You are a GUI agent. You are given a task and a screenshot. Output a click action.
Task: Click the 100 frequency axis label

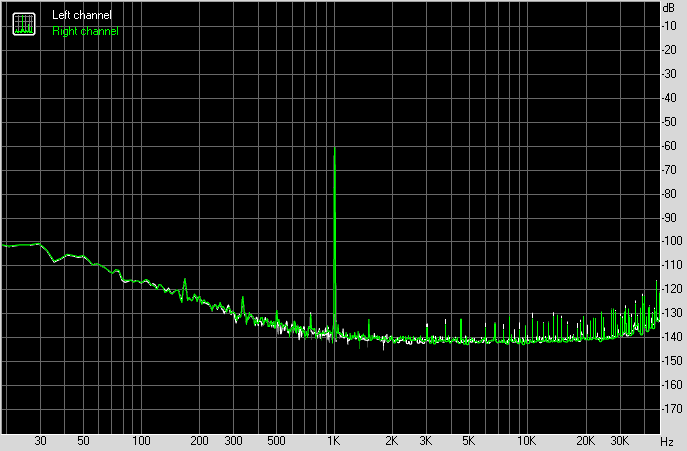(141, 440)
